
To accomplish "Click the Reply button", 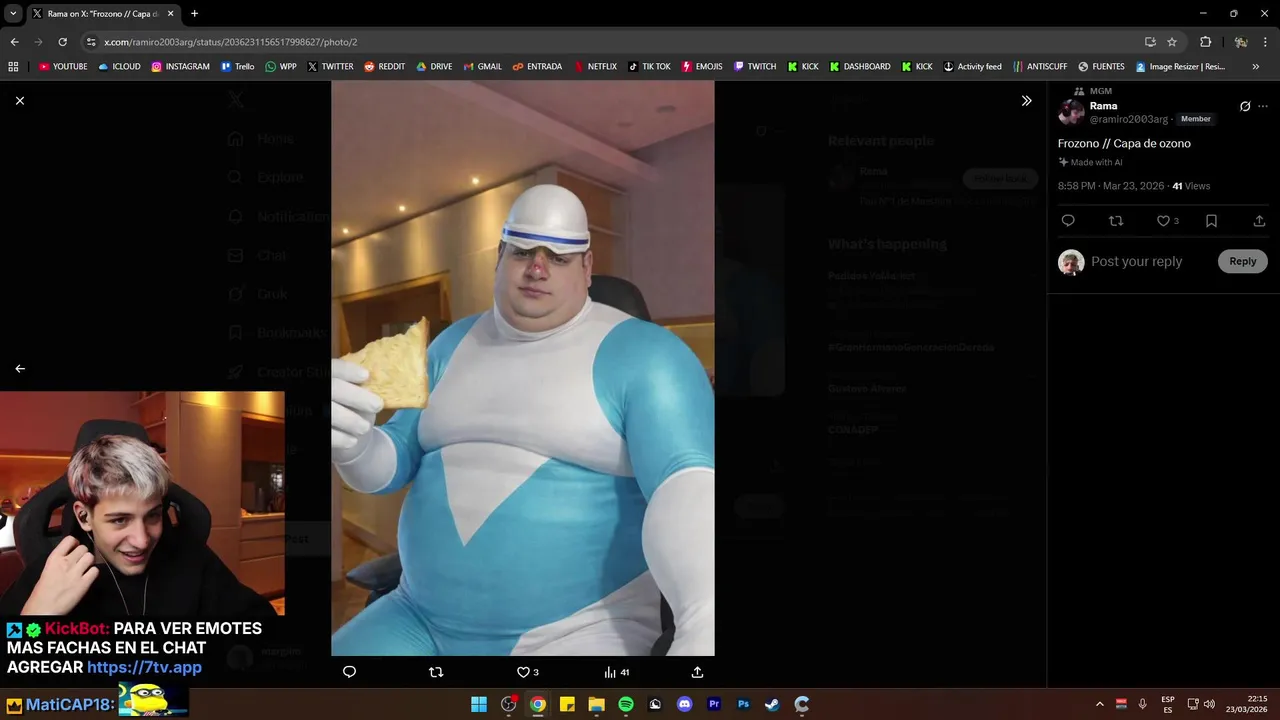I will (1243, 261).
